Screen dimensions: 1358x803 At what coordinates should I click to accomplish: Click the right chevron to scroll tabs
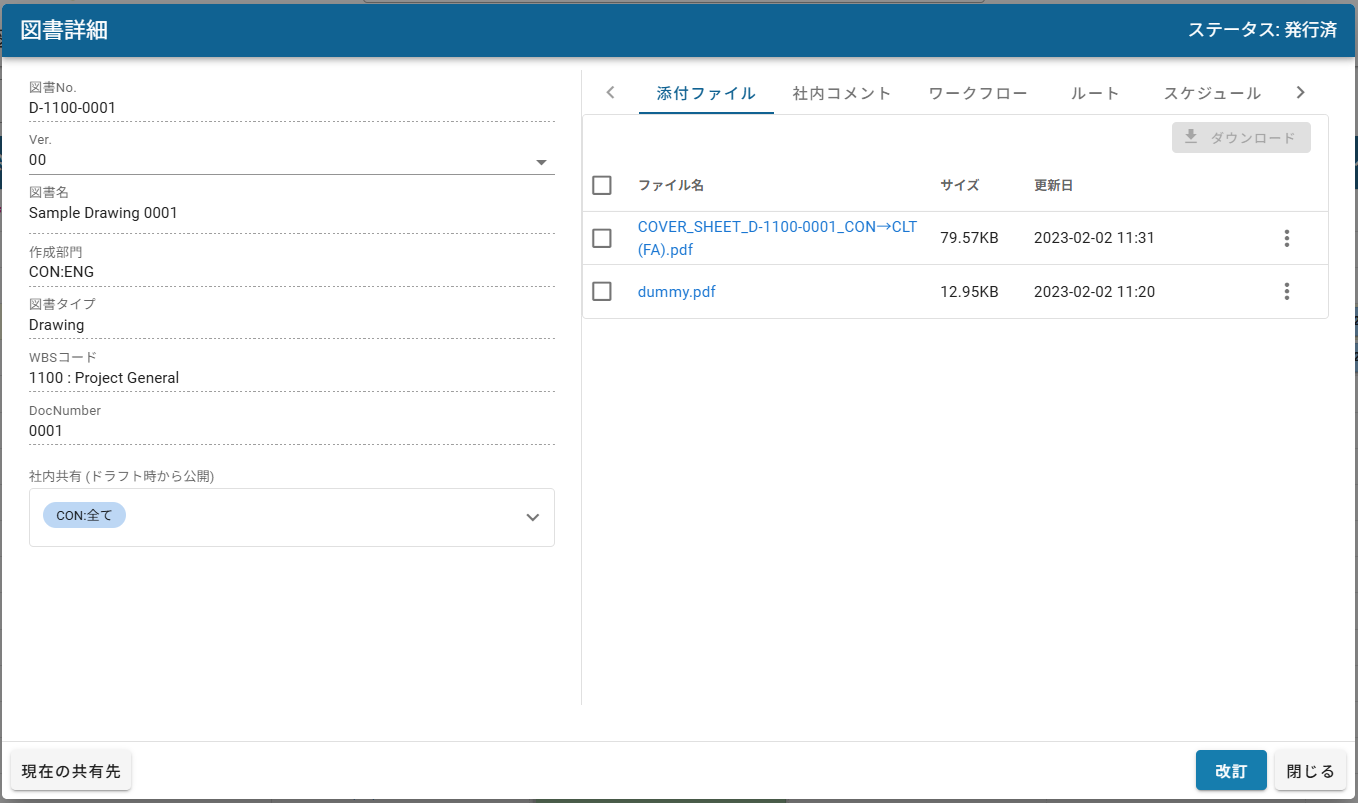point(1300,92)
